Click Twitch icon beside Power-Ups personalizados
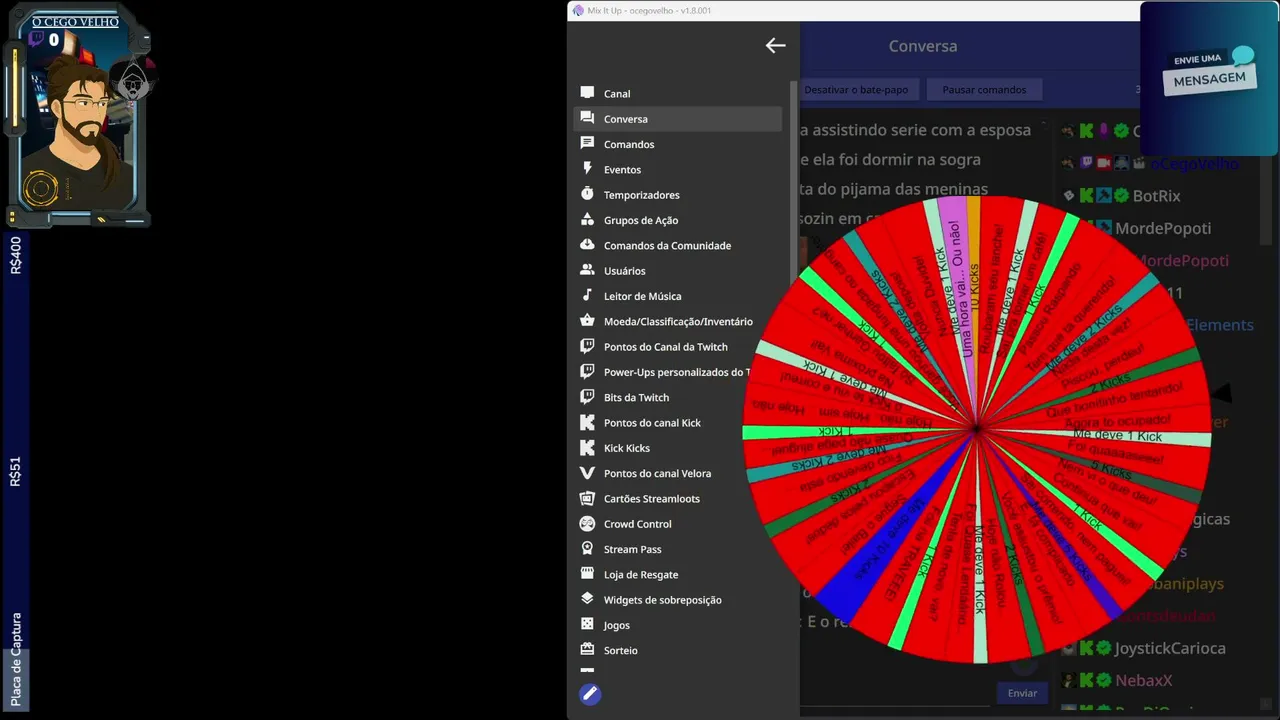The height and width of the screenshot is (720, 1280). point(587,372)
